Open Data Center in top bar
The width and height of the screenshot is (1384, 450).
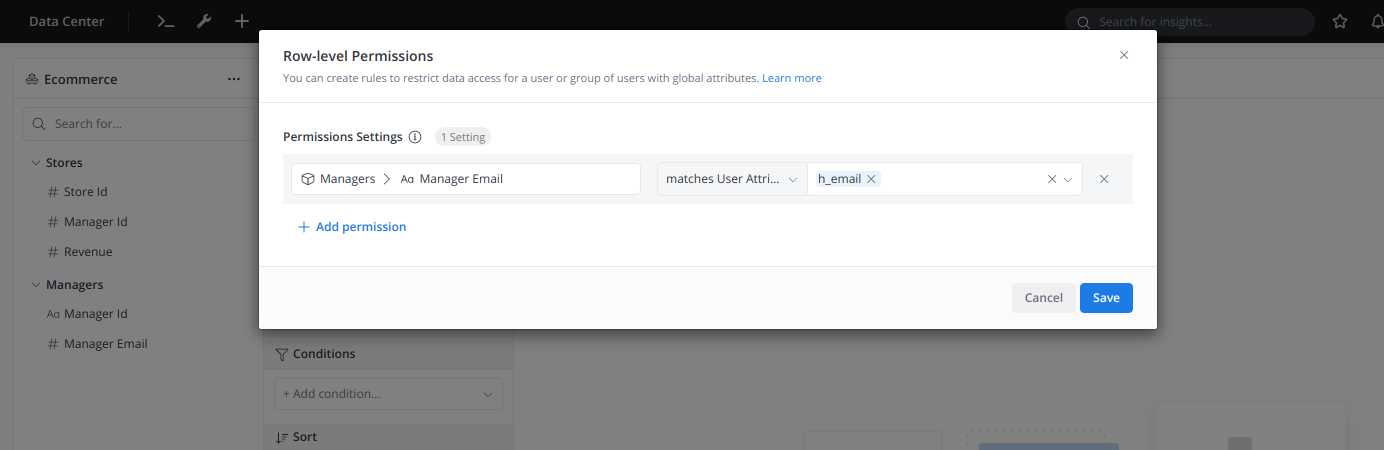(x=66, y=21)
